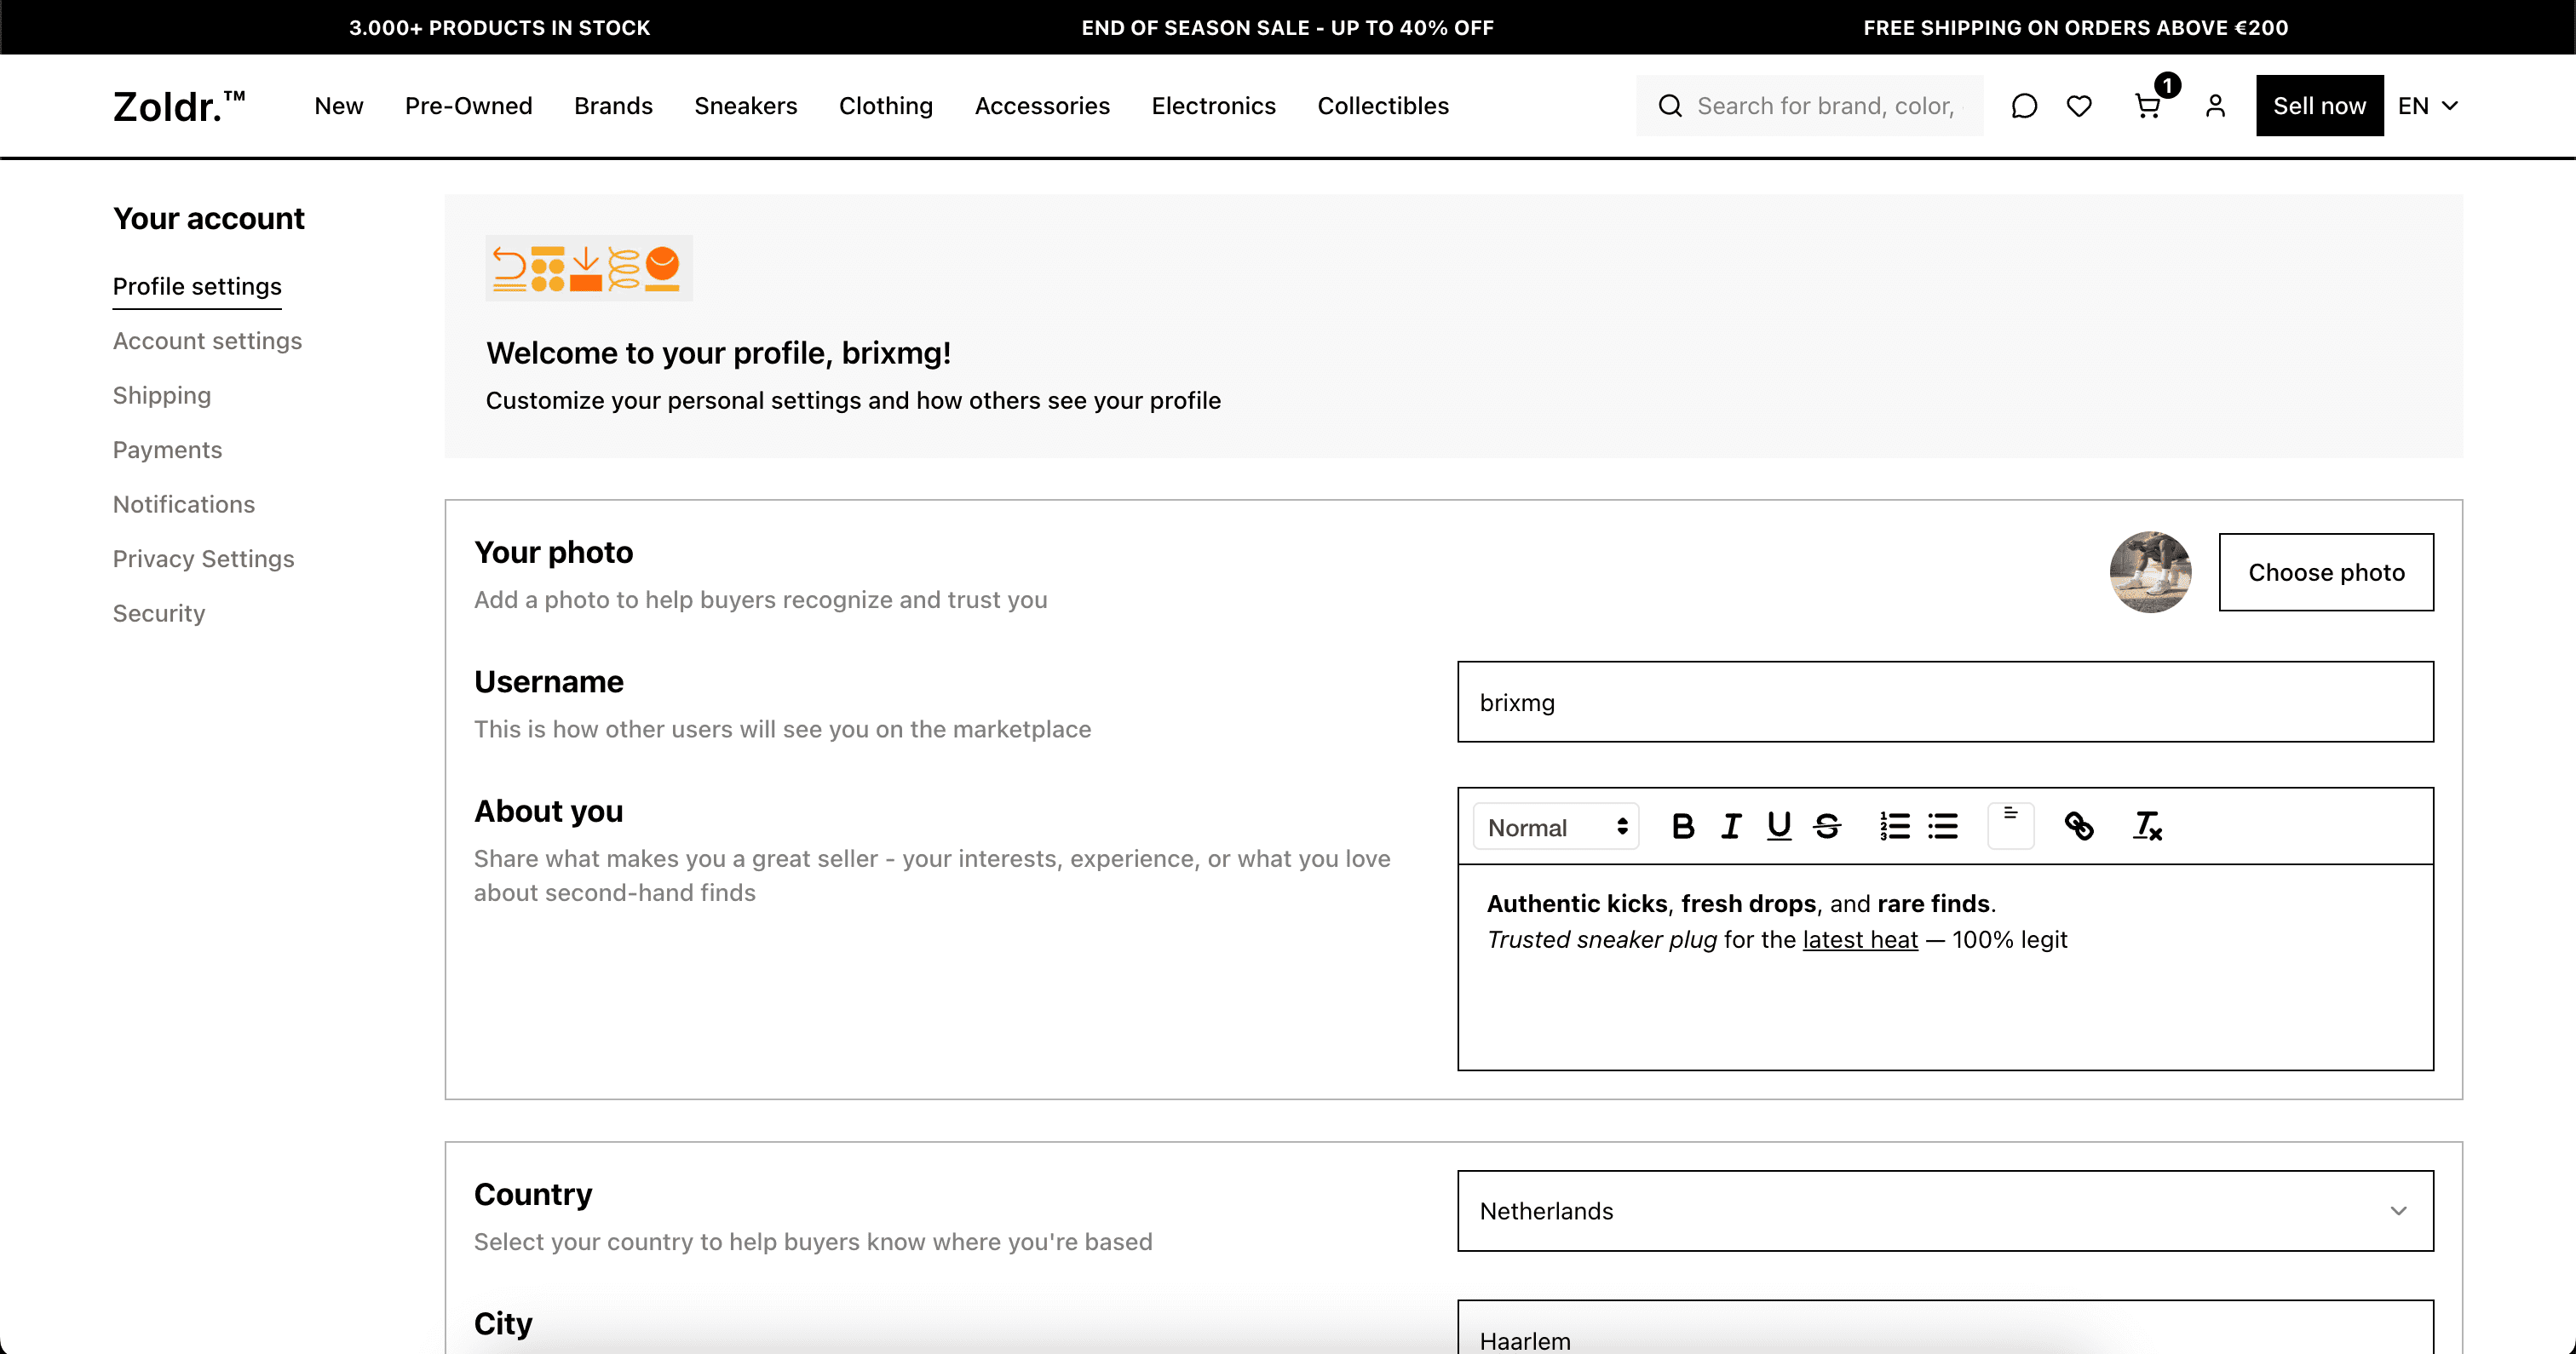Screen dimensions: 2576x1354
Task: Insert an ordered list in About you
Action: point(1893,826)
